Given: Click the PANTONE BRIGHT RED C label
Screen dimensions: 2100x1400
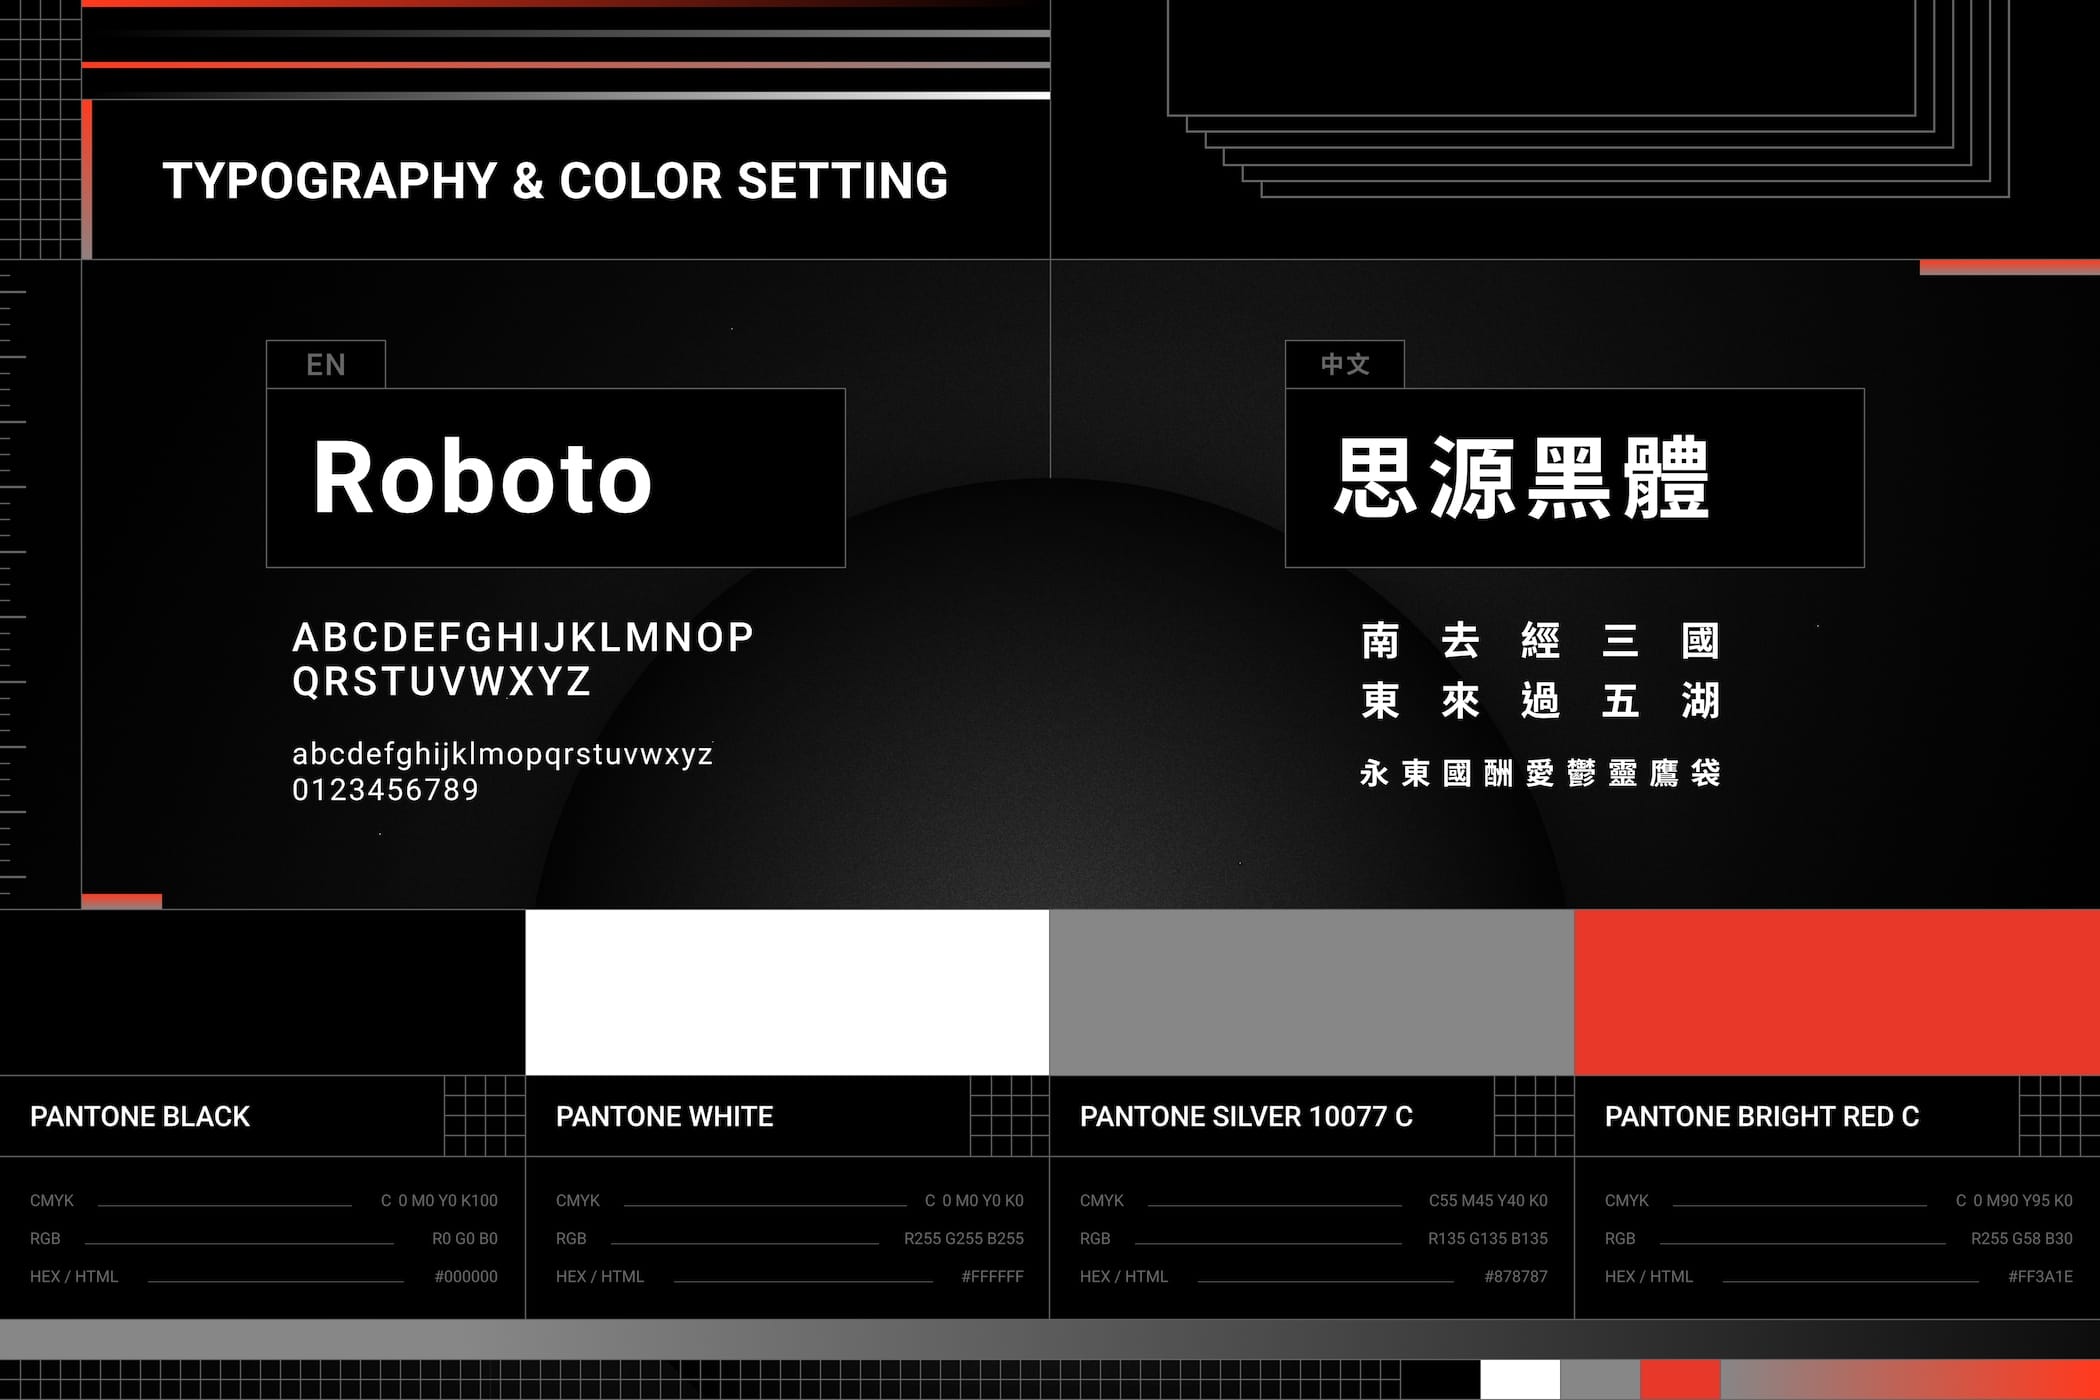Looking at the screenshot, I should click(1762, 1117).
